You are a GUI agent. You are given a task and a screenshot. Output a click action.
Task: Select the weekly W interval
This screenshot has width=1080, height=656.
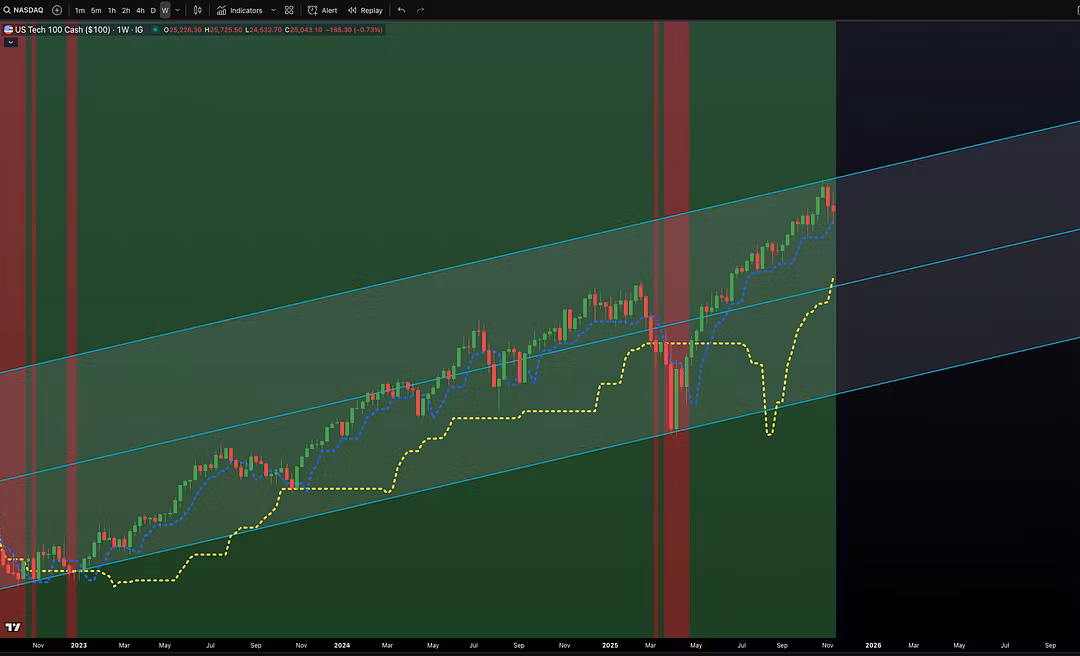click(165, 10)
